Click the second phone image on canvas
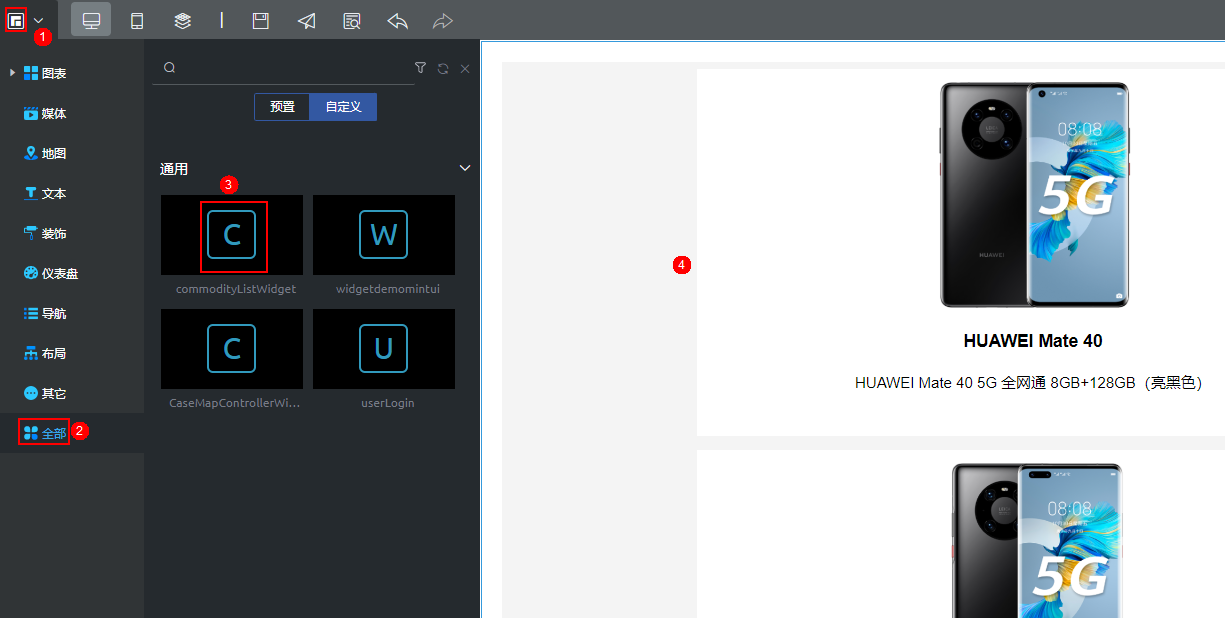1225x618 pixels. coord(1036,540)
